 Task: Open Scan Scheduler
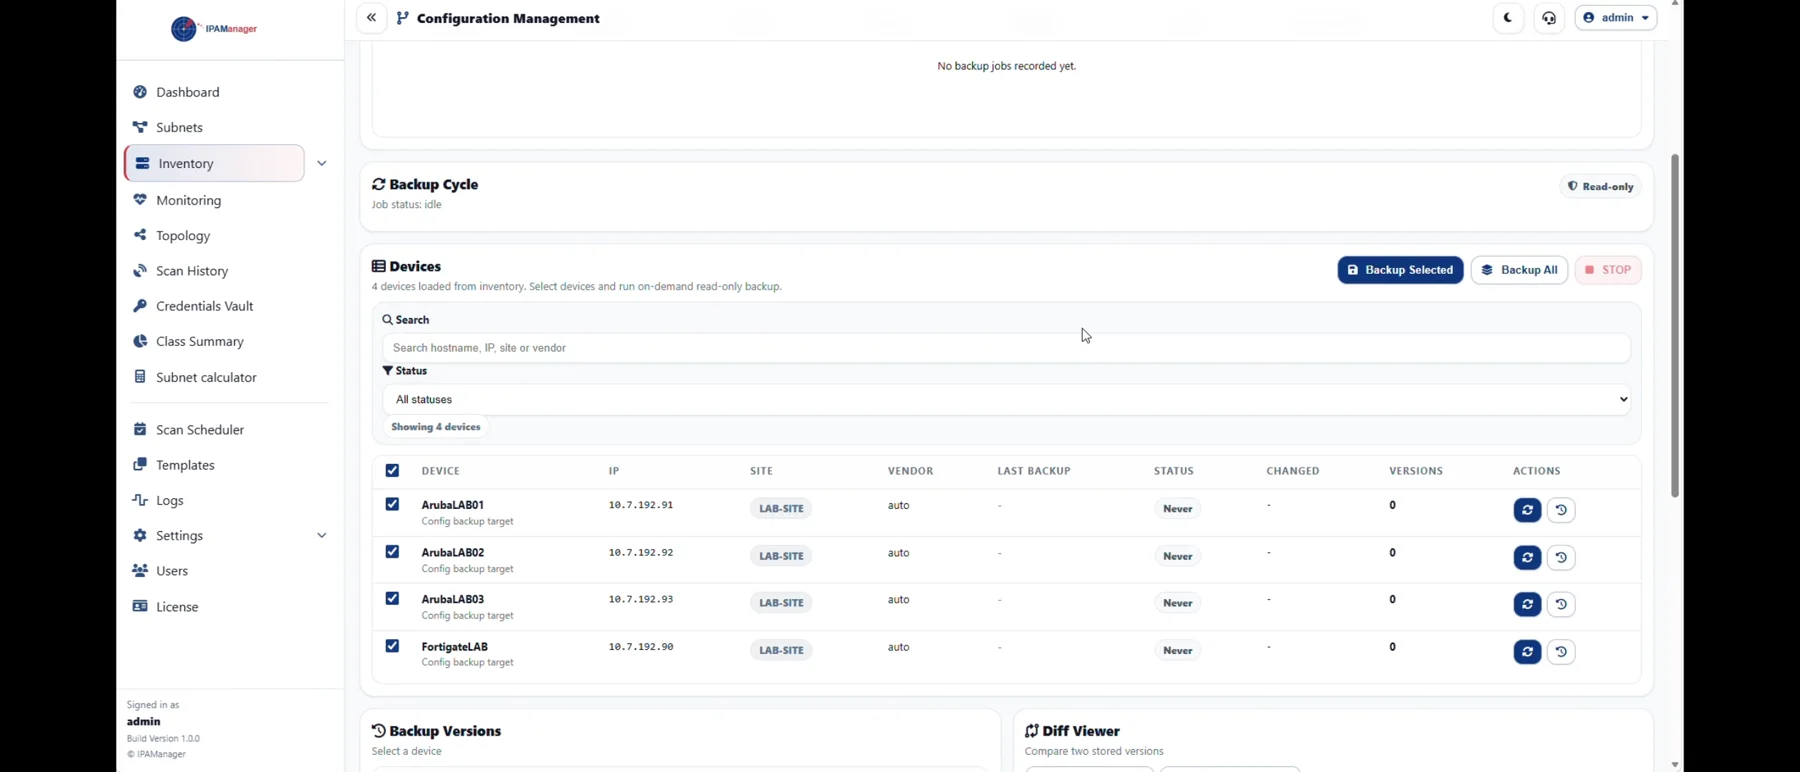tap(200, 430)
